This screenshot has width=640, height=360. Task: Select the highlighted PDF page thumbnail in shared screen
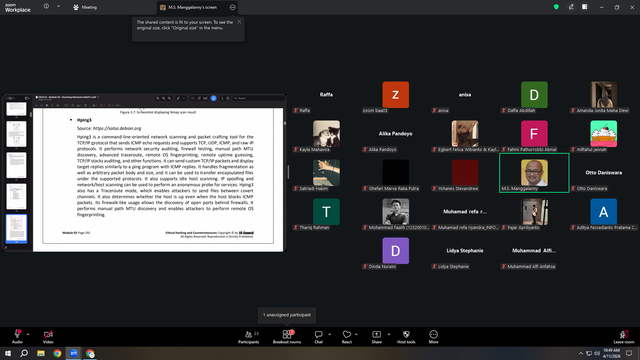16,229
